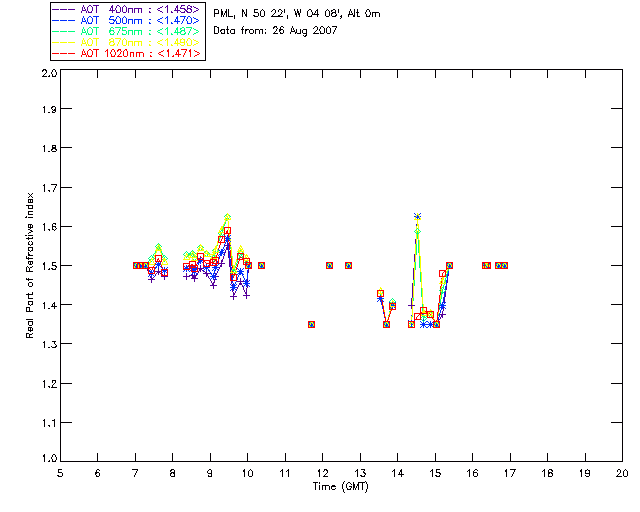
Task: Click the x-axis tick label 7
Action: tap(135, 473)
